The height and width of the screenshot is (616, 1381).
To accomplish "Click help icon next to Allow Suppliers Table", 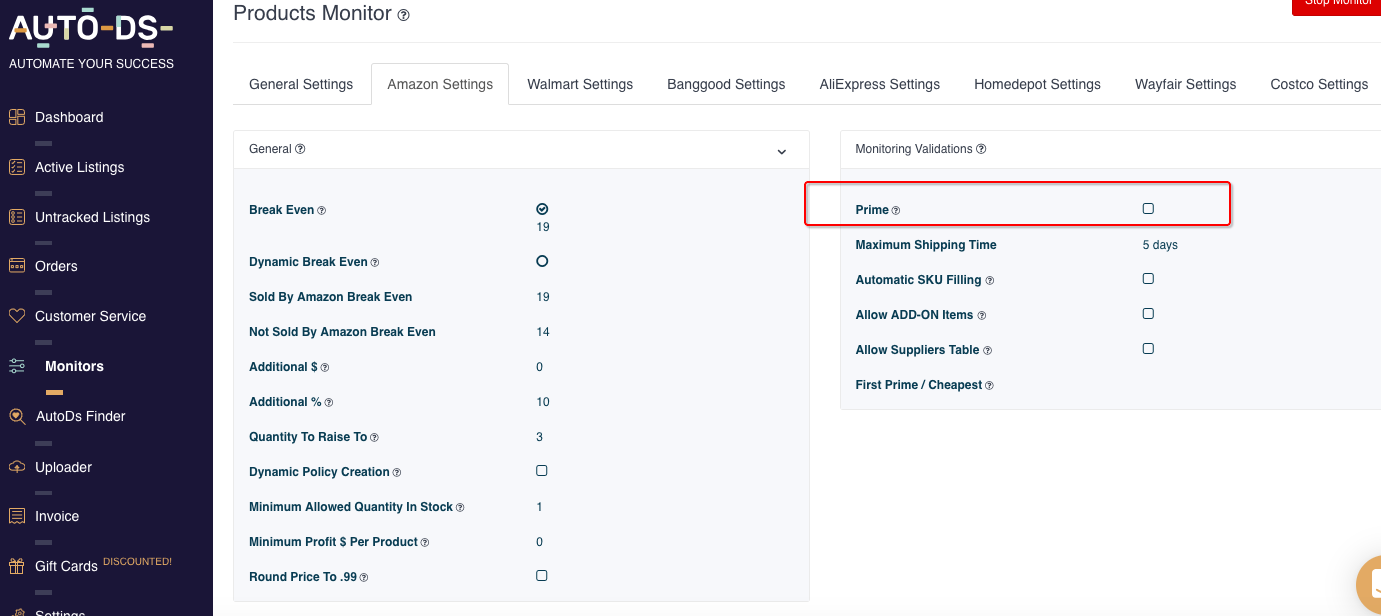I will point(988,351).
